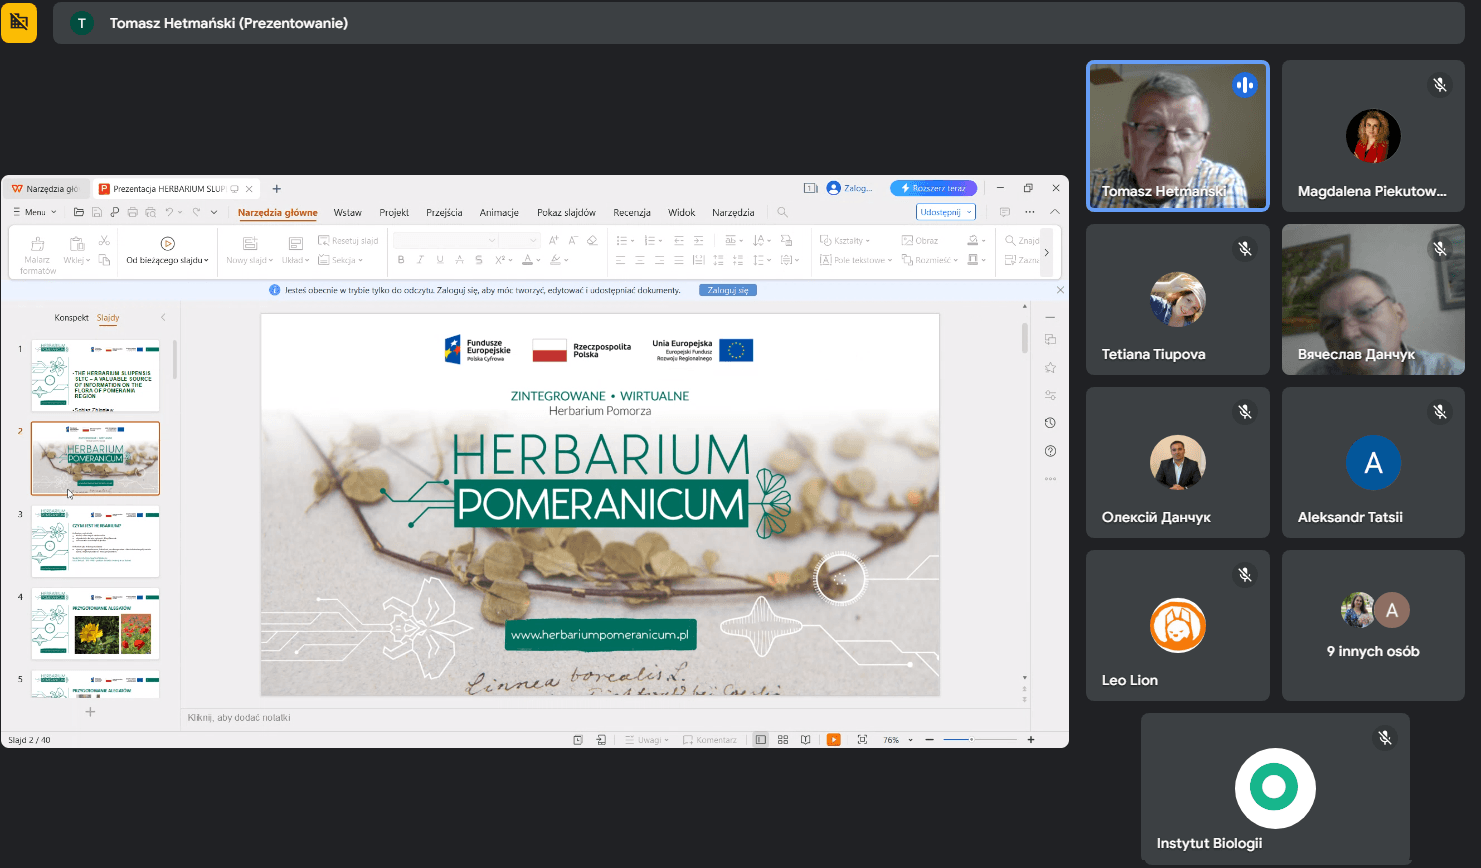Click the zoom slider handle in status bar
Screen dimensions: 1481x868
click(x=971, y=740)
